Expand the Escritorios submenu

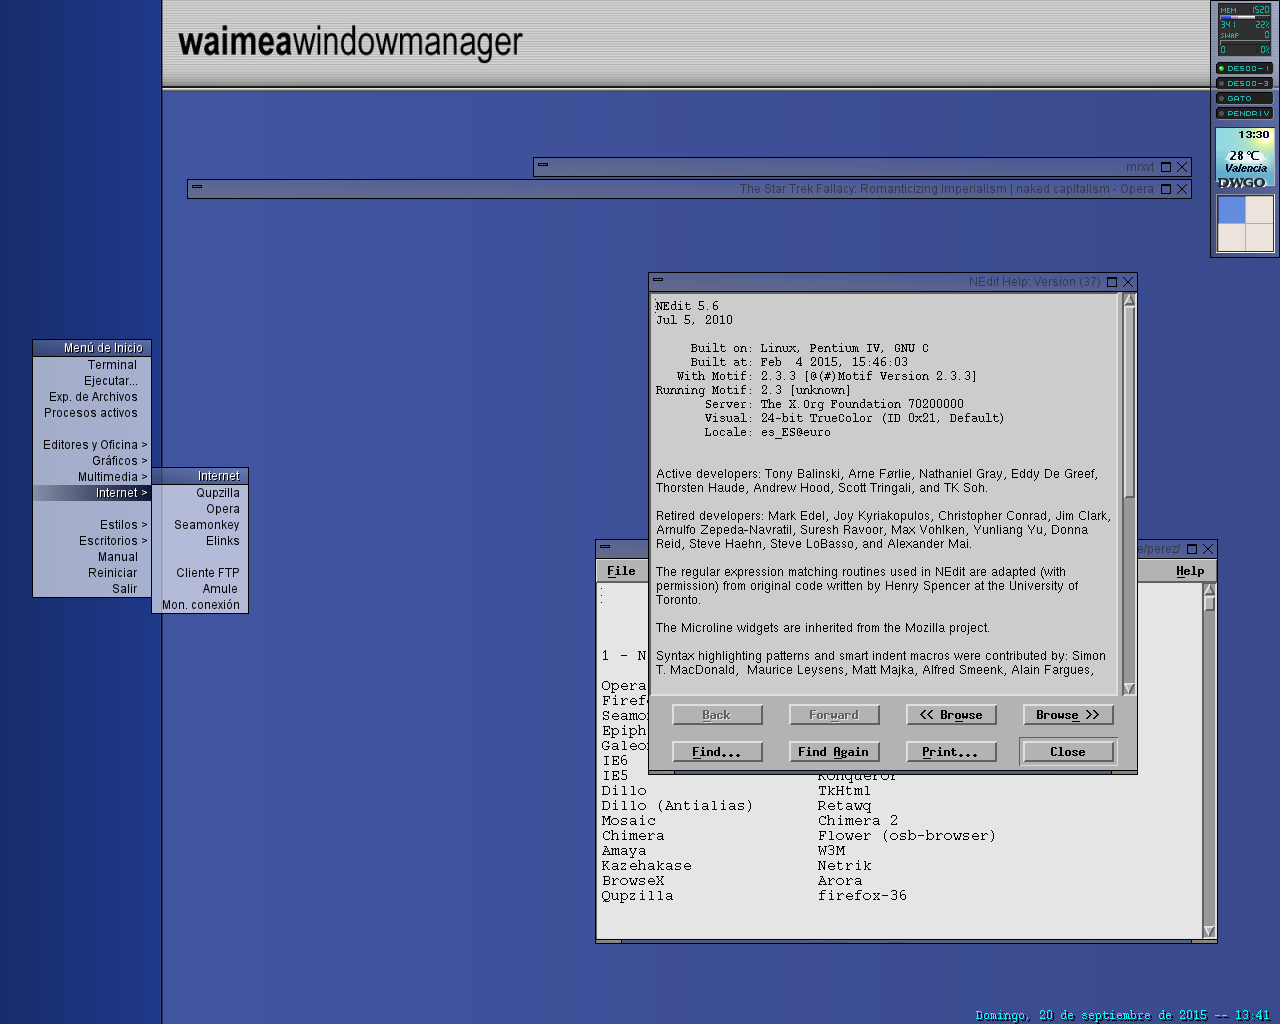coord(92,541)
